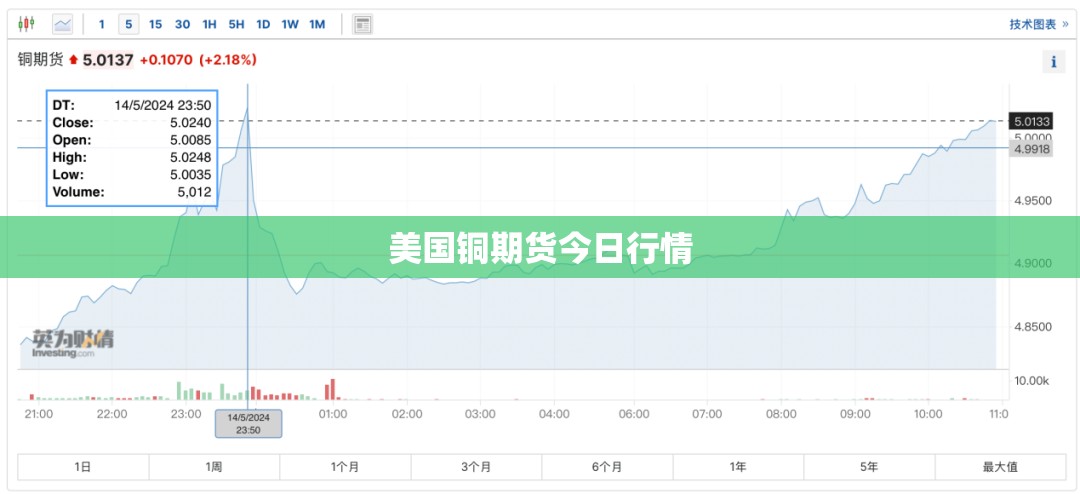This screenshot has width=1080, height=494.
Task: Choose the 1年 time range
Action: pos(738,466)
